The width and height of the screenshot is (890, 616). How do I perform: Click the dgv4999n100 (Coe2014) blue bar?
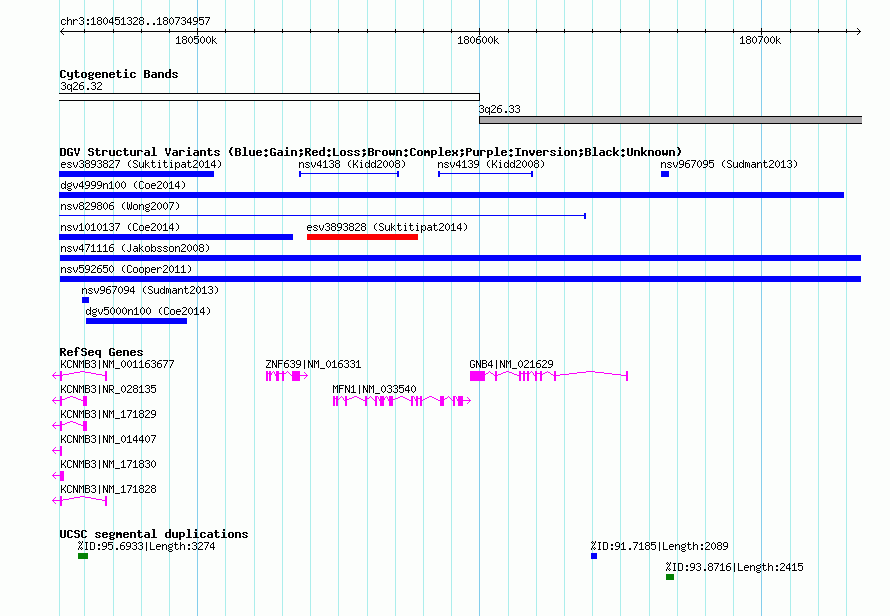click(451, 195)
